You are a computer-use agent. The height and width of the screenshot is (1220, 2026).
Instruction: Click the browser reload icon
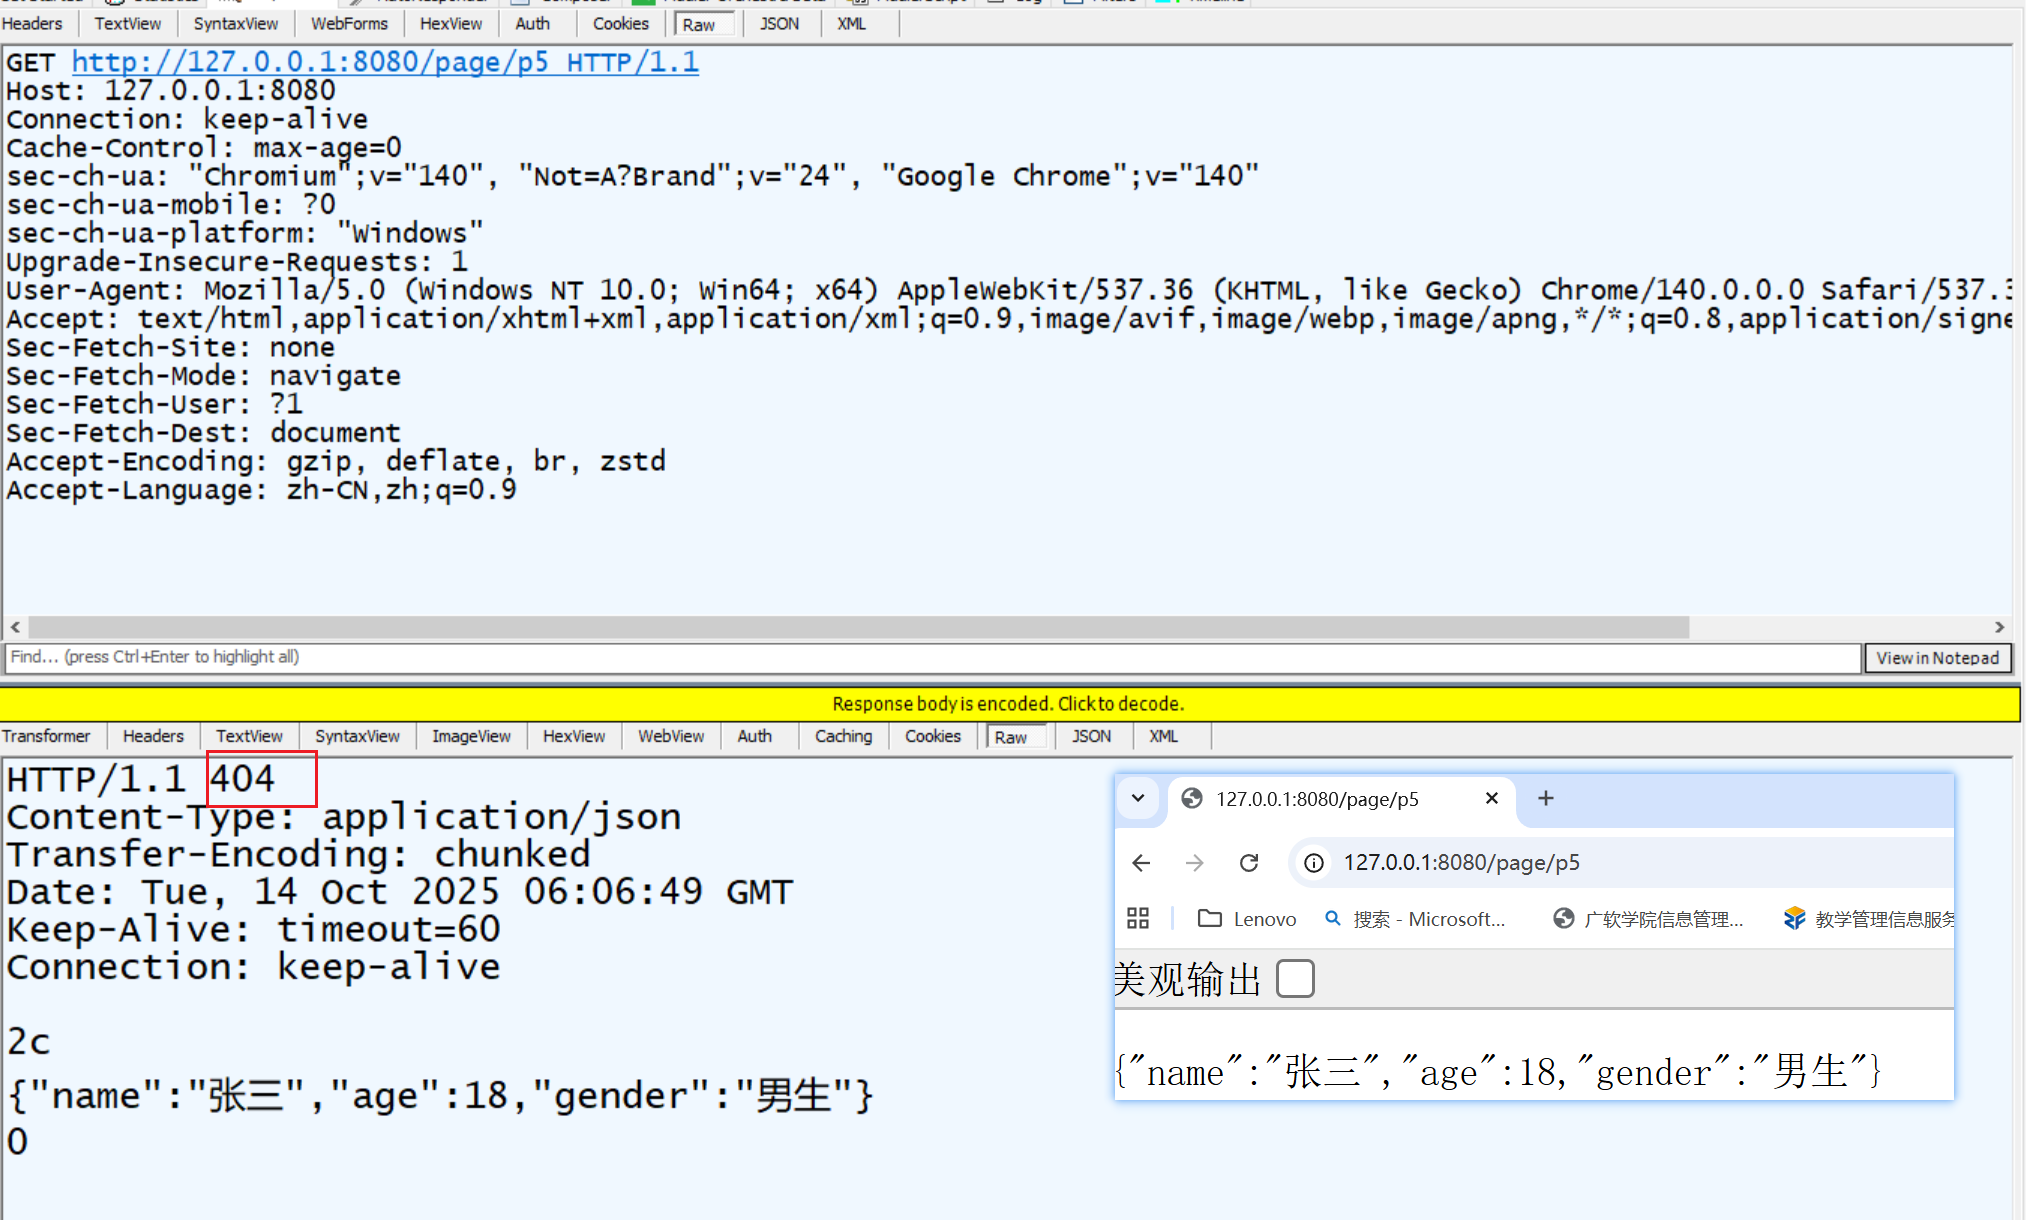tap(1249, 863)
